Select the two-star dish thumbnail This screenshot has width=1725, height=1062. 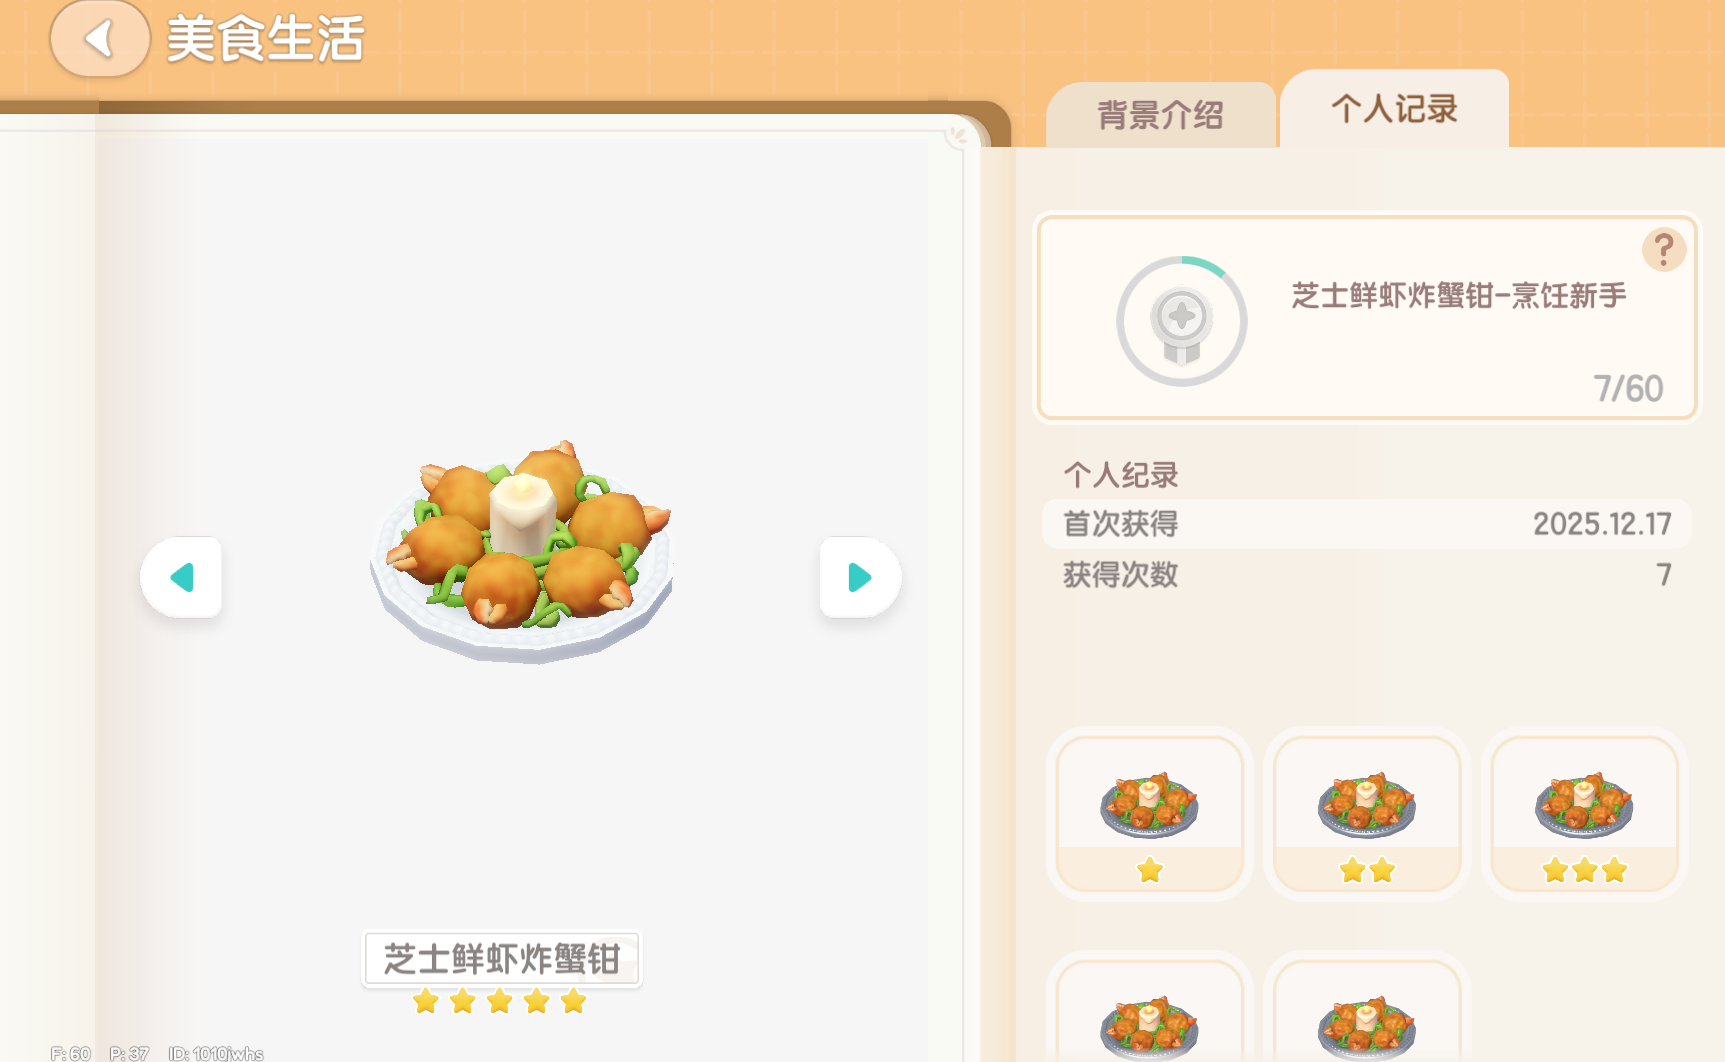1367,814
